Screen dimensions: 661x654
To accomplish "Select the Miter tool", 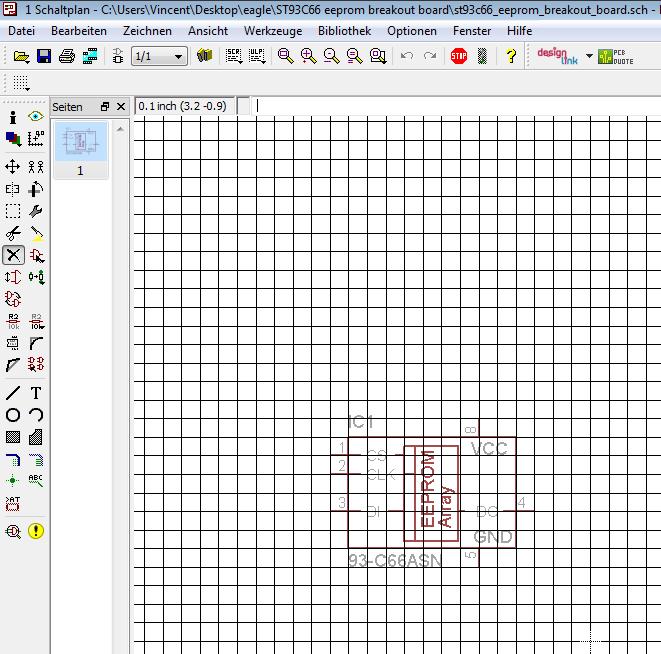I will (x=36, y=343).
